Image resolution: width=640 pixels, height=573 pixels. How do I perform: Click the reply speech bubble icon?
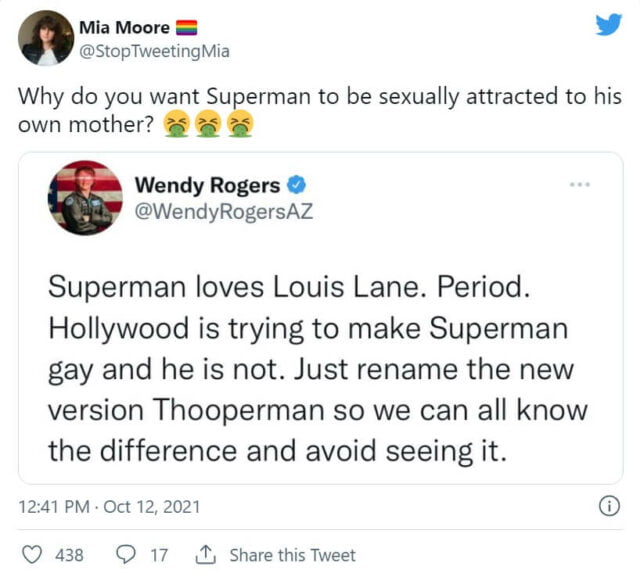coord(129,554)
